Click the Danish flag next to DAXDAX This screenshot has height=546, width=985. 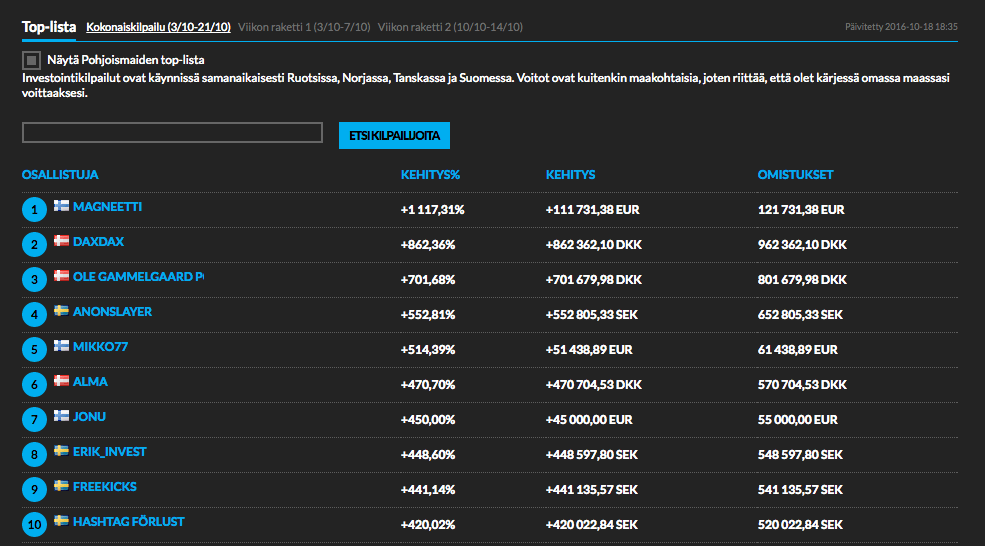click(x=62, y=241)
